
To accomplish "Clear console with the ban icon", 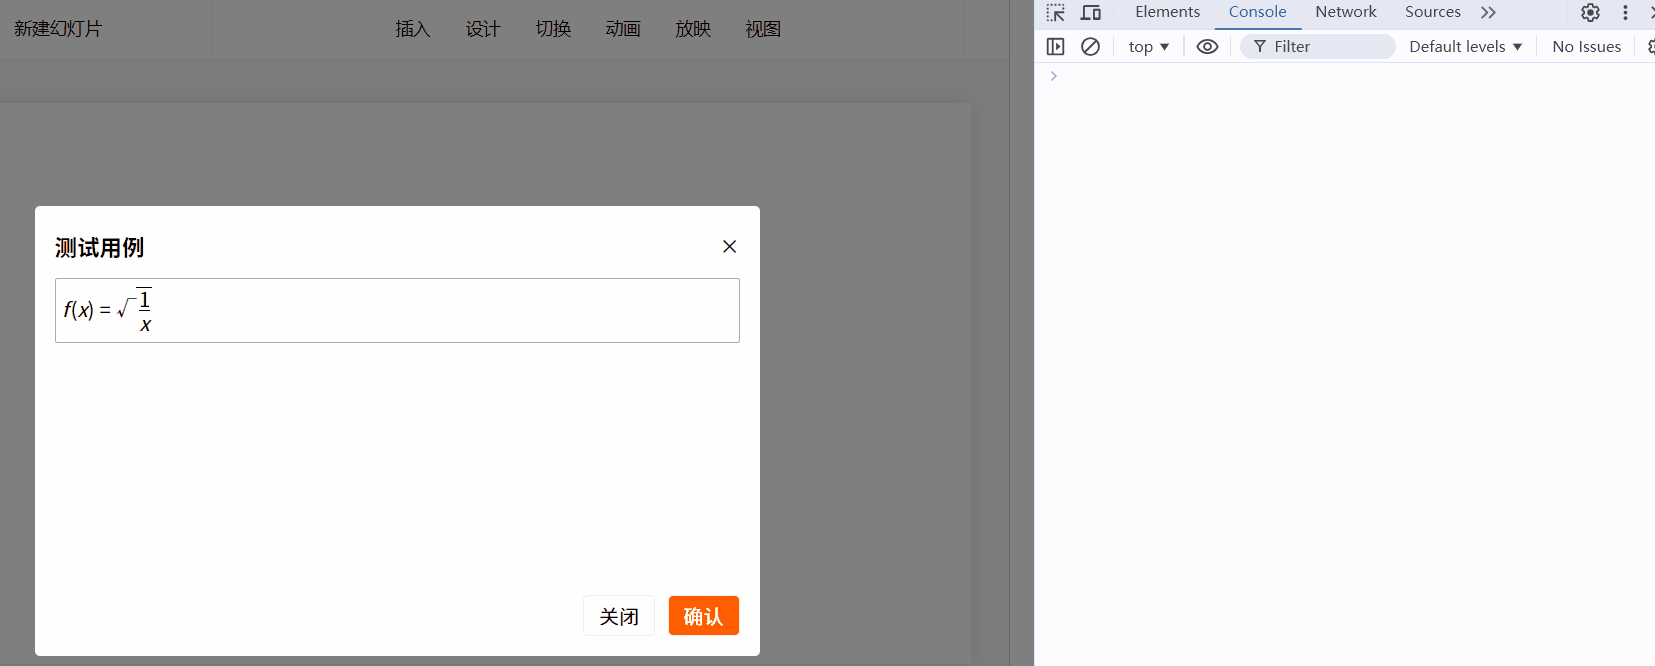I will 1091,47.
